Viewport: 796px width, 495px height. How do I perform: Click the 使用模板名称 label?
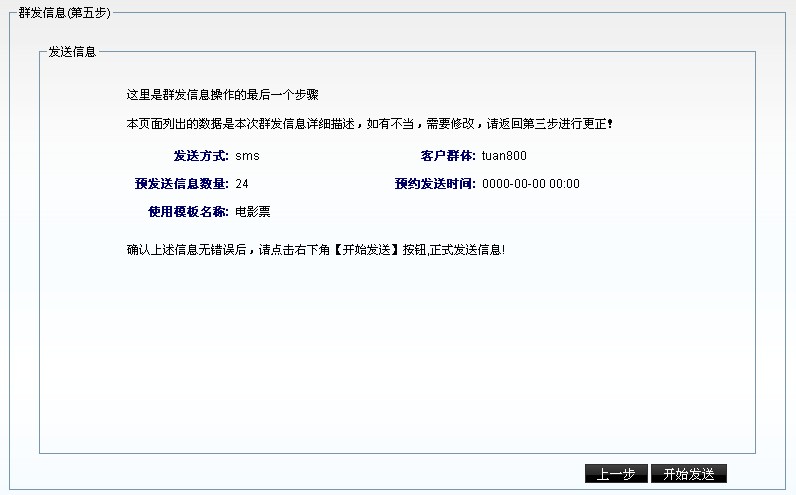(188, 212)
